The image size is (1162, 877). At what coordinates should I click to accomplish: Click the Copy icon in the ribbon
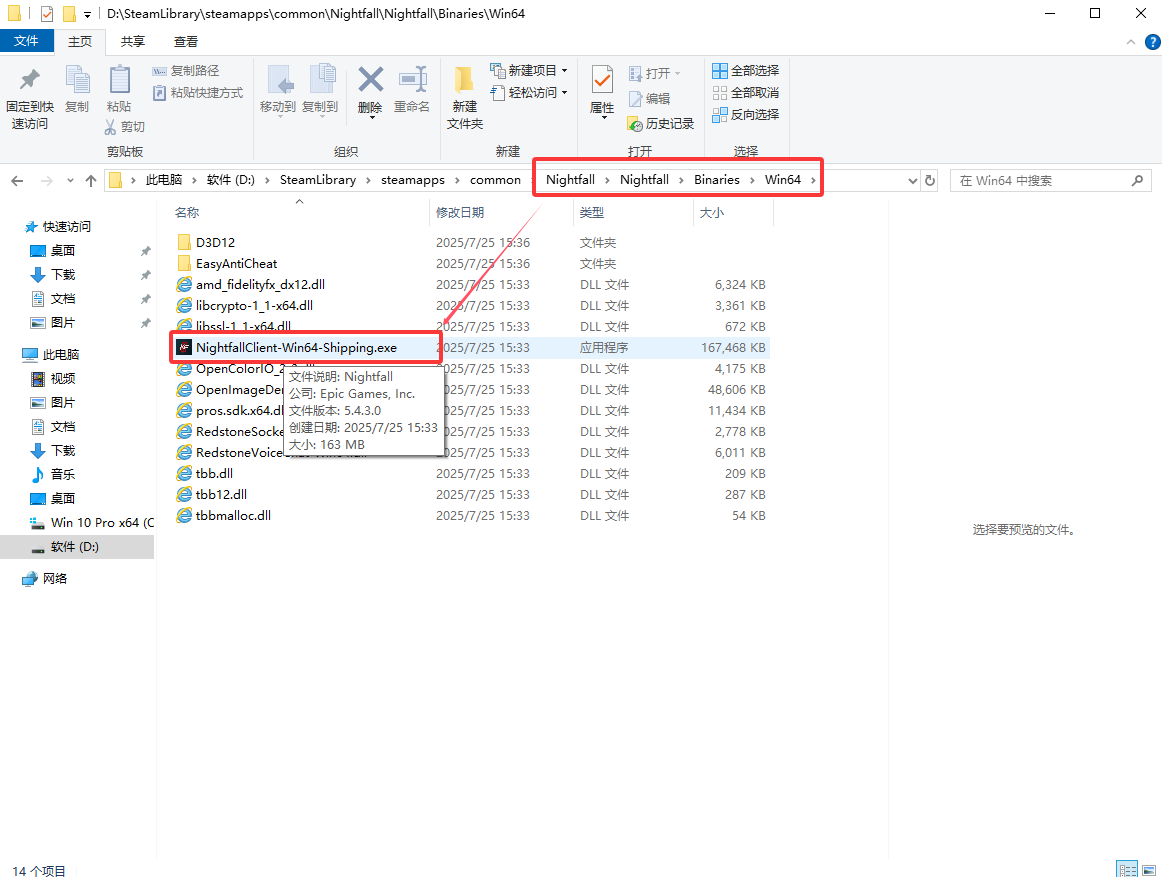pos(77,79)
